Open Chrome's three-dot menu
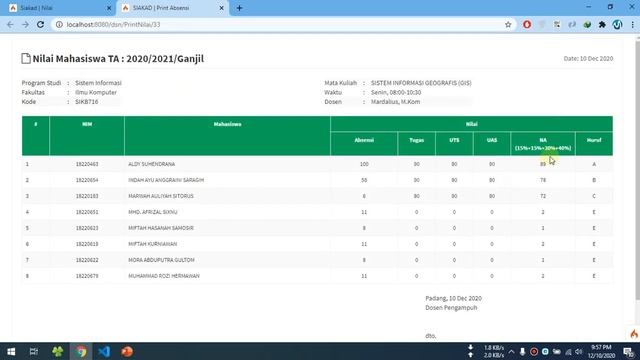Viewport: 640px width, 360px height. [x=632, y=24]
